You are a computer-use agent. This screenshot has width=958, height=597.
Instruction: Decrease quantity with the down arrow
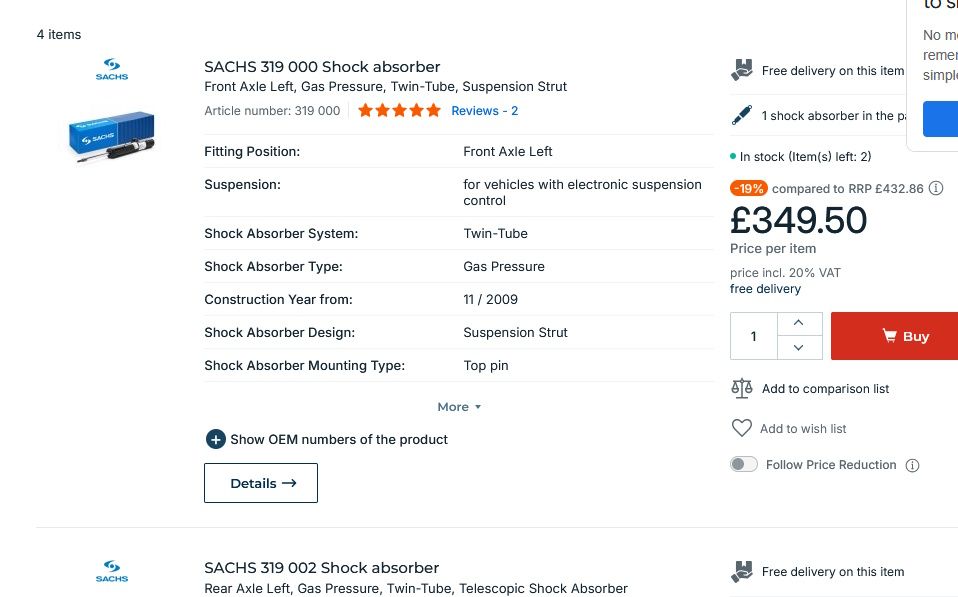[799, 348]
